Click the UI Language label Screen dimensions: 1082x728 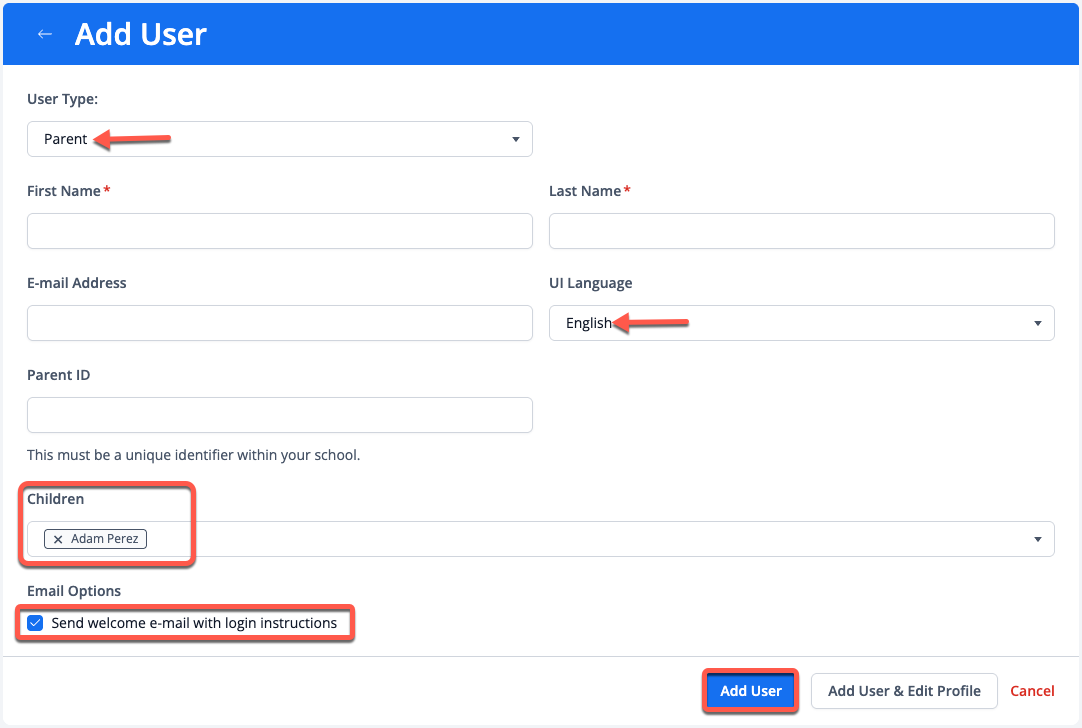click(x=590, y=283)
